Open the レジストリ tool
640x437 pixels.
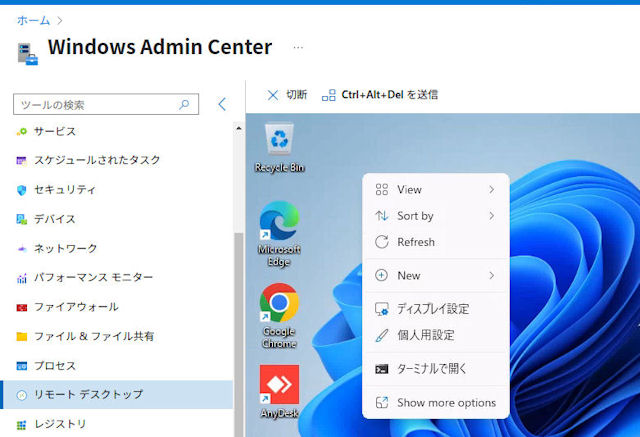tap(116, 424)
